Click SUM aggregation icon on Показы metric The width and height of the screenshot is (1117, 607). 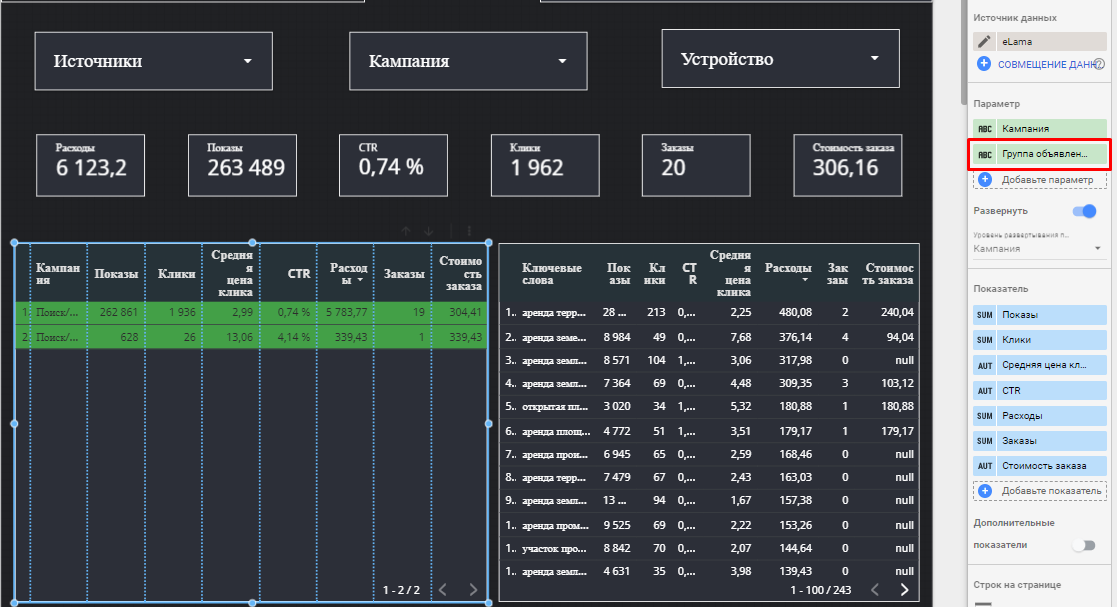(x=985, y=315)
